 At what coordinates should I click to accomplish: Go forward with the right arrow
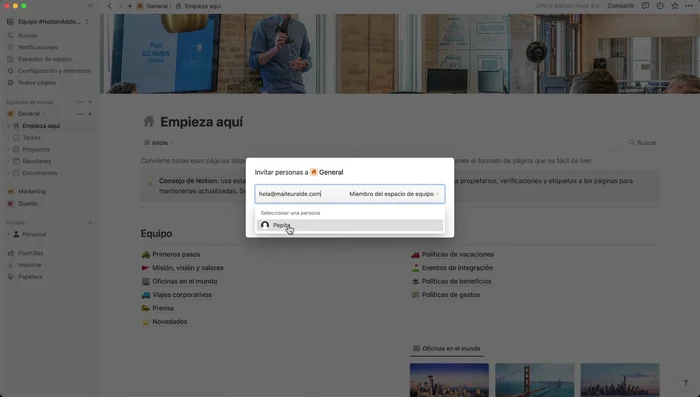(x=120, y=6)
